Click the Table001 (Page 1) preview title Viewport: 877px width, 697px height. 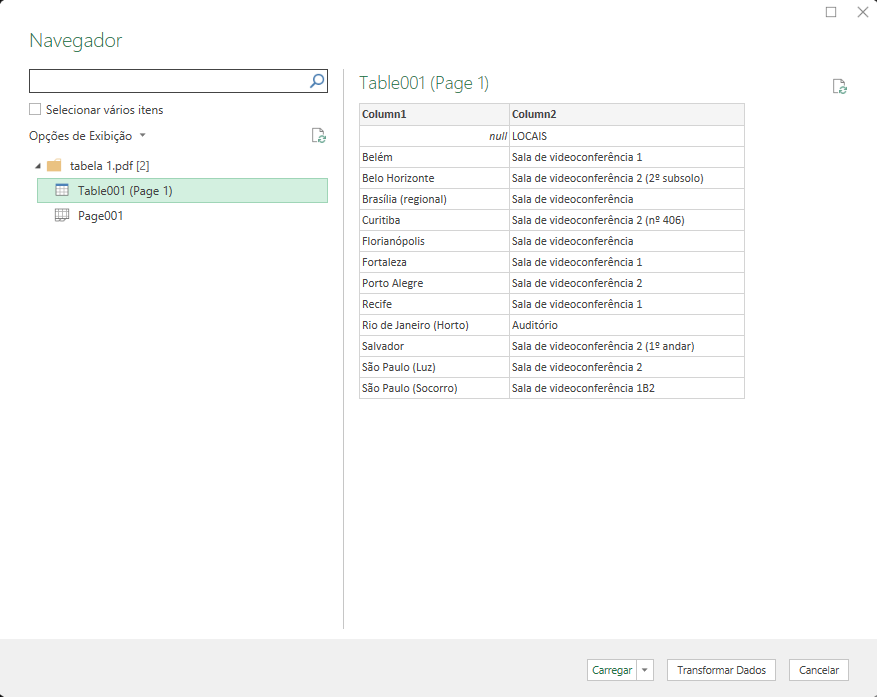424,83
